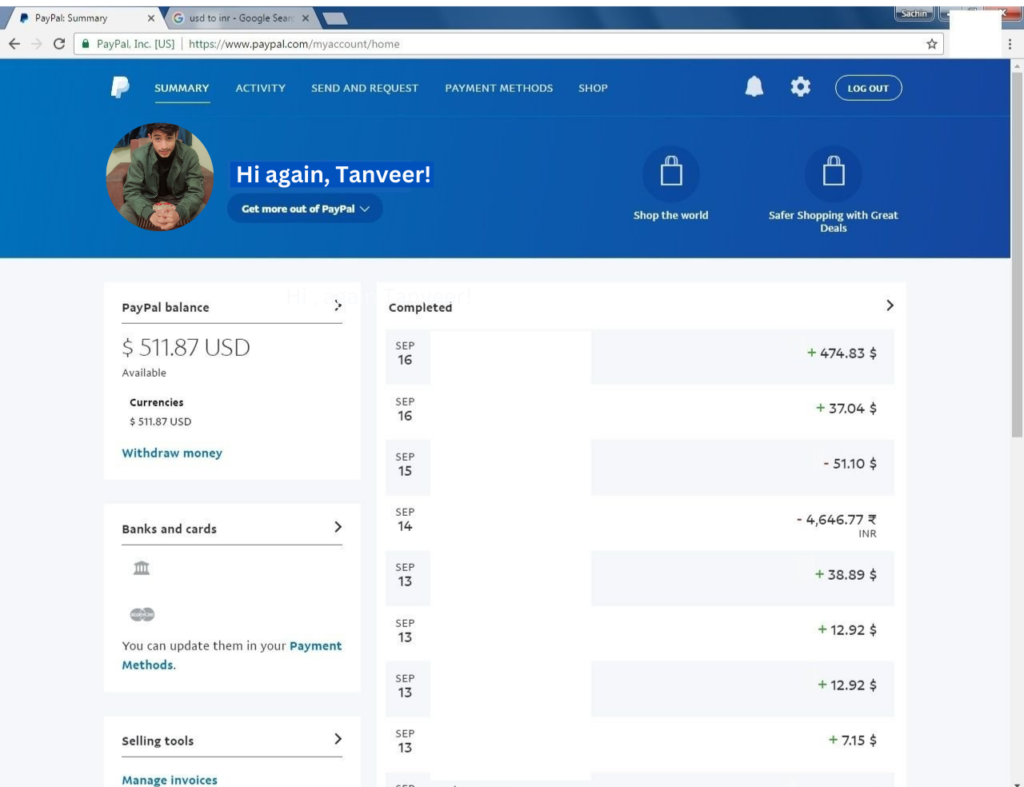Click the Withdraw money link
Image resolution: width=1024 pixels, height=787 pixels.
[x=172, y=453]
